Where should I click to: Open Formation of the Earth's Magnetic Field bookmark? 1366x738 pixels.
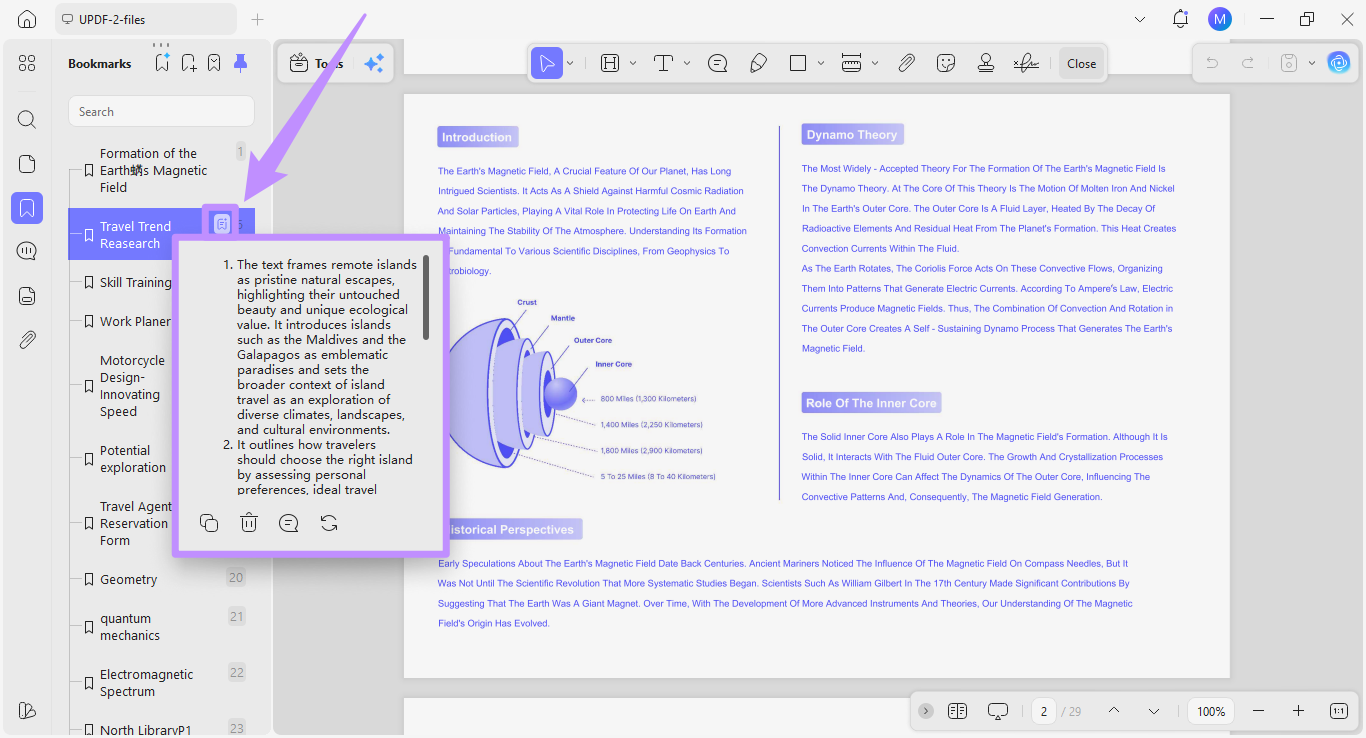coord(160,170)
